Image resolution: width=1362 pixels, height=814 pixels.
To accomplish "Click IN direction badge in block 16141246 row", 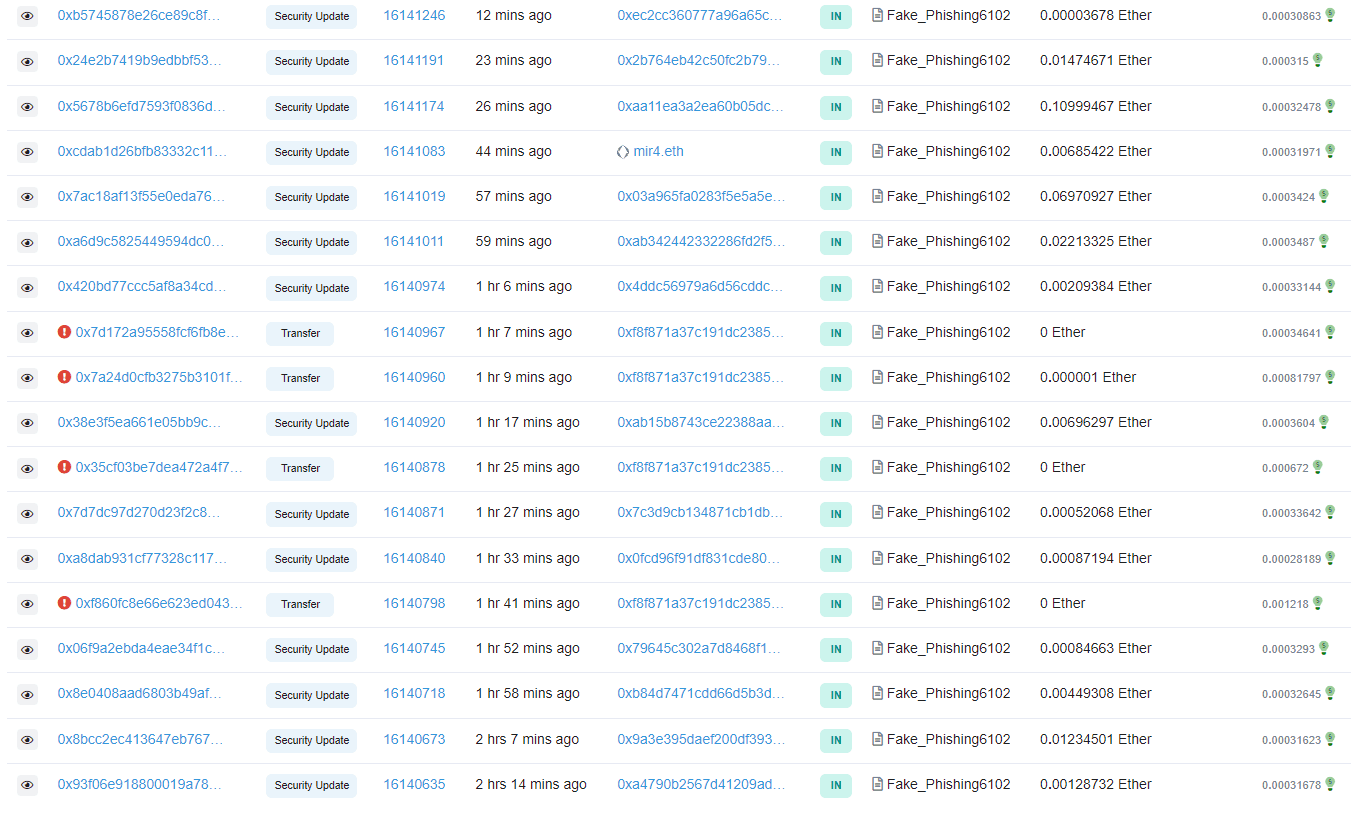I will click(x=836, y=16).
